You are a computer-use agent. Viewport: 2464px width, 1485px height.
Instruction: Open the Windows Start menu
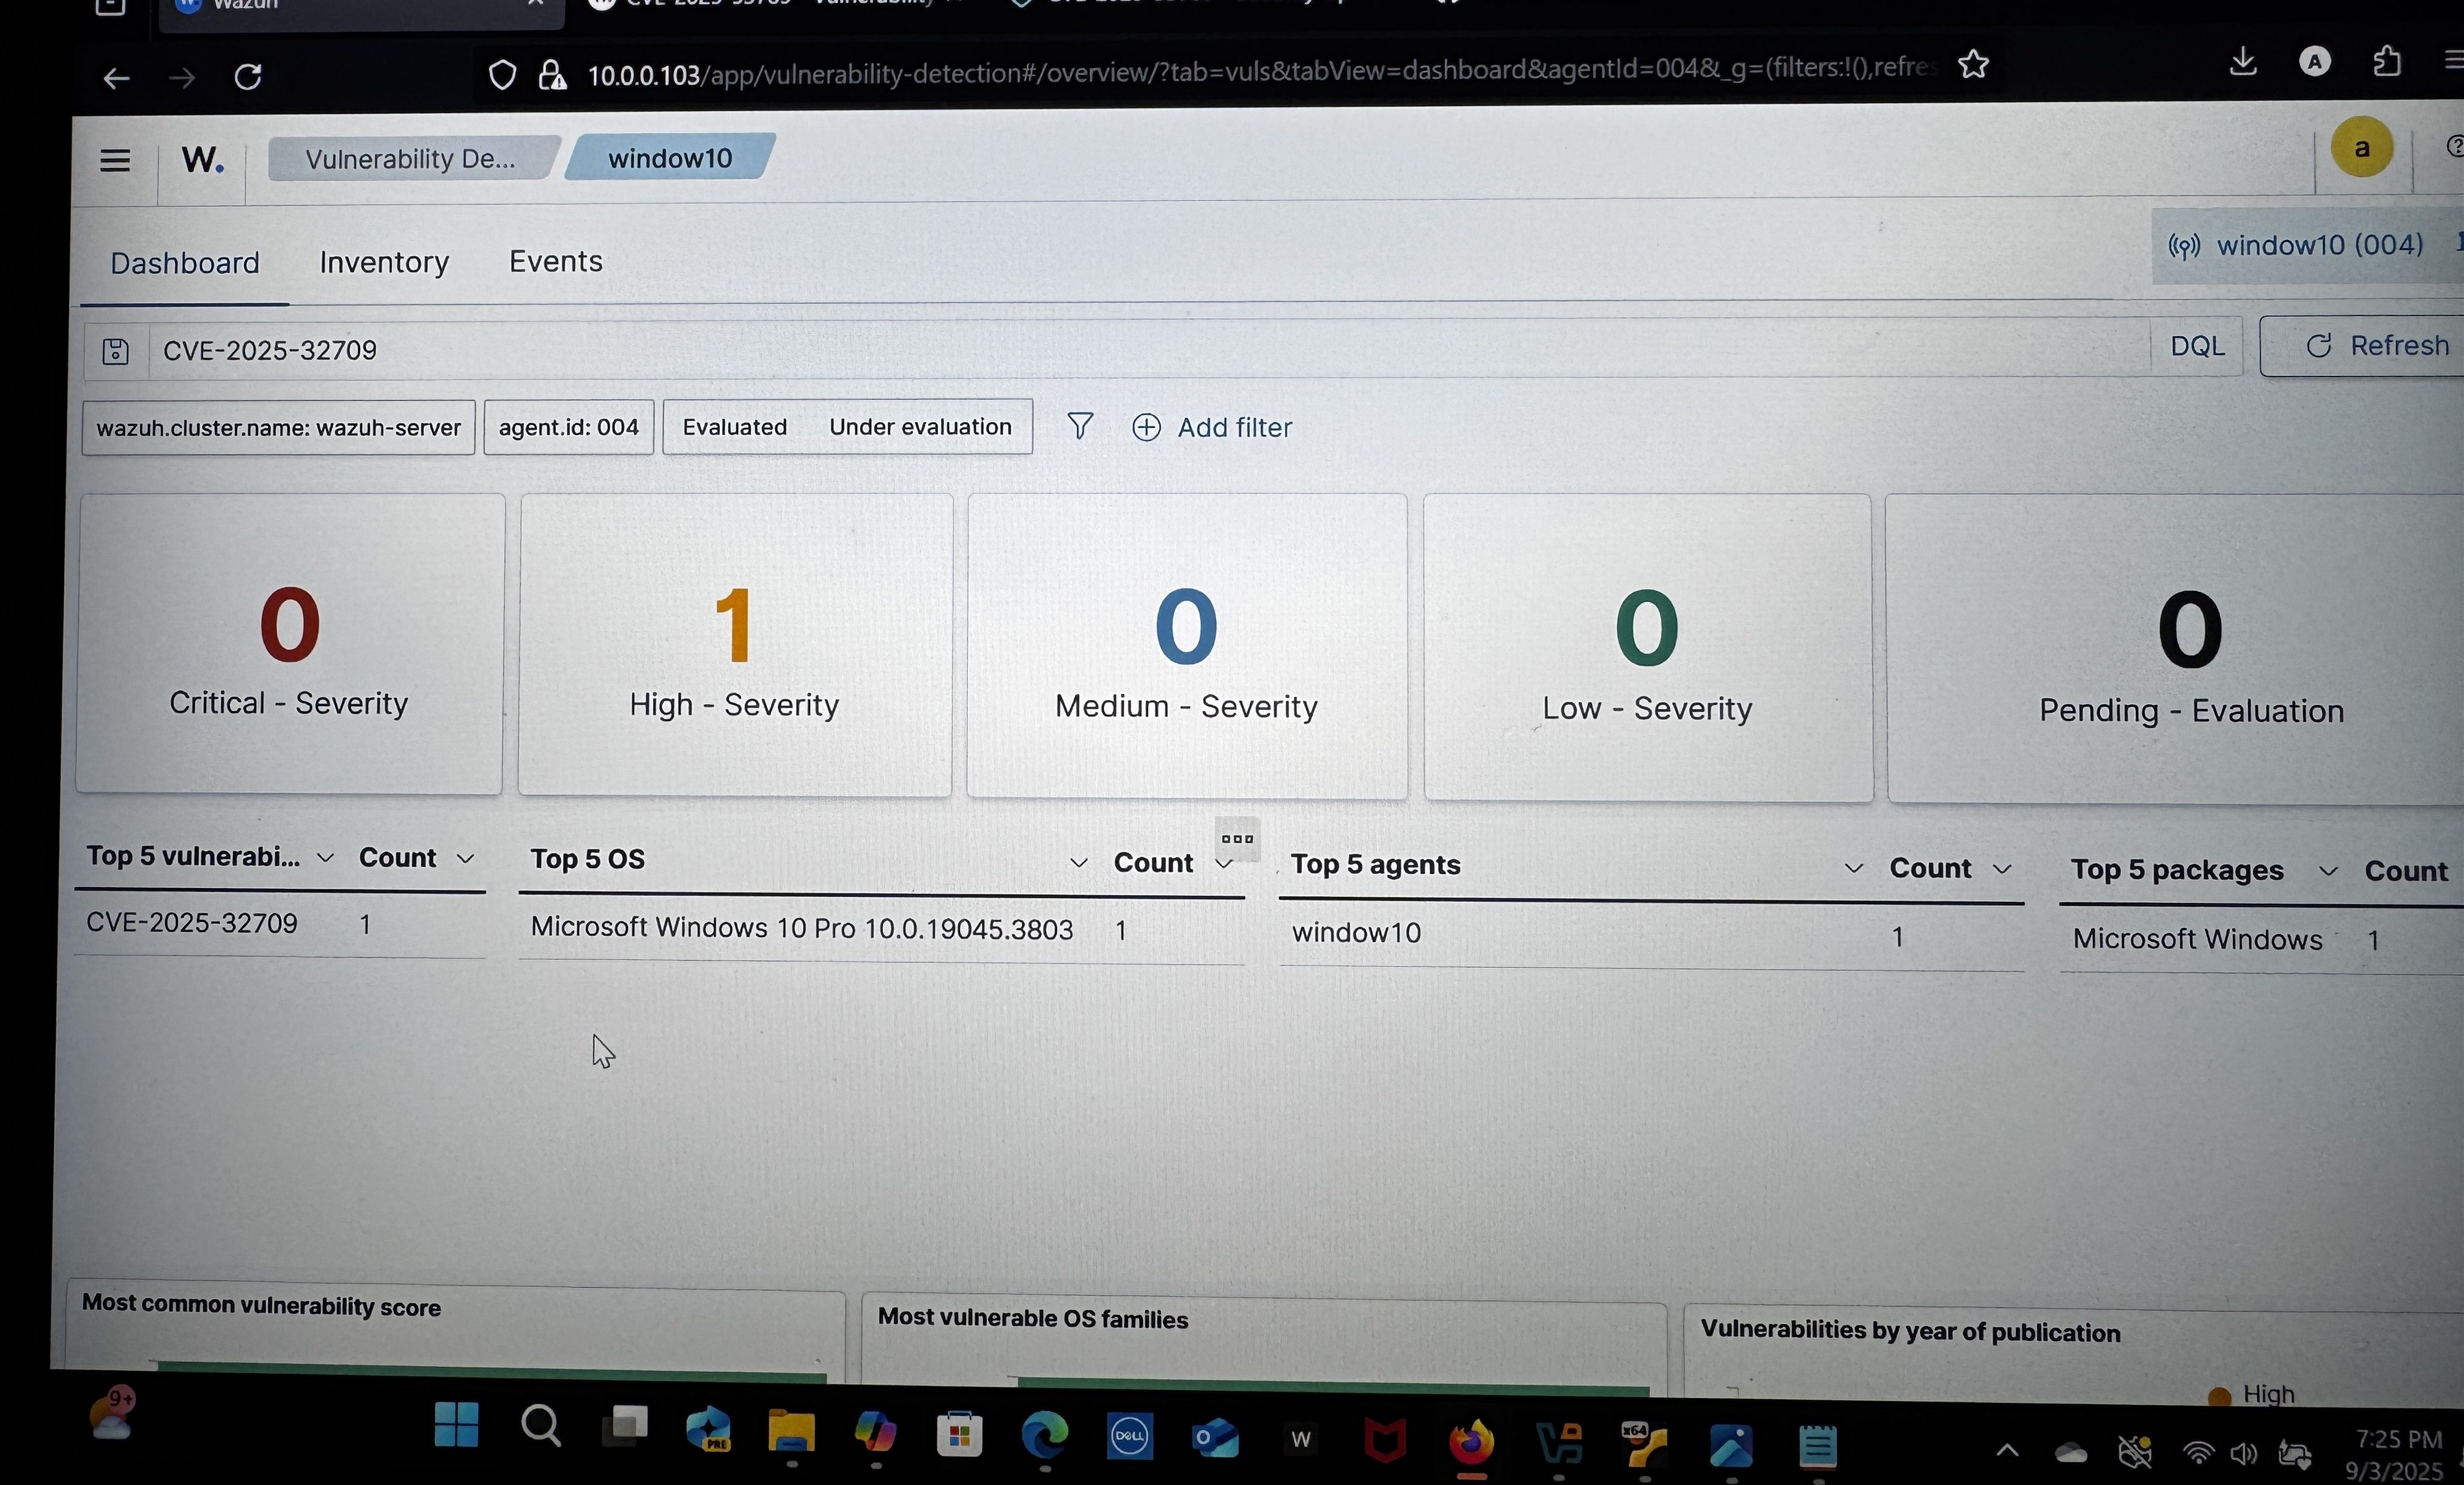point(457,1424)
